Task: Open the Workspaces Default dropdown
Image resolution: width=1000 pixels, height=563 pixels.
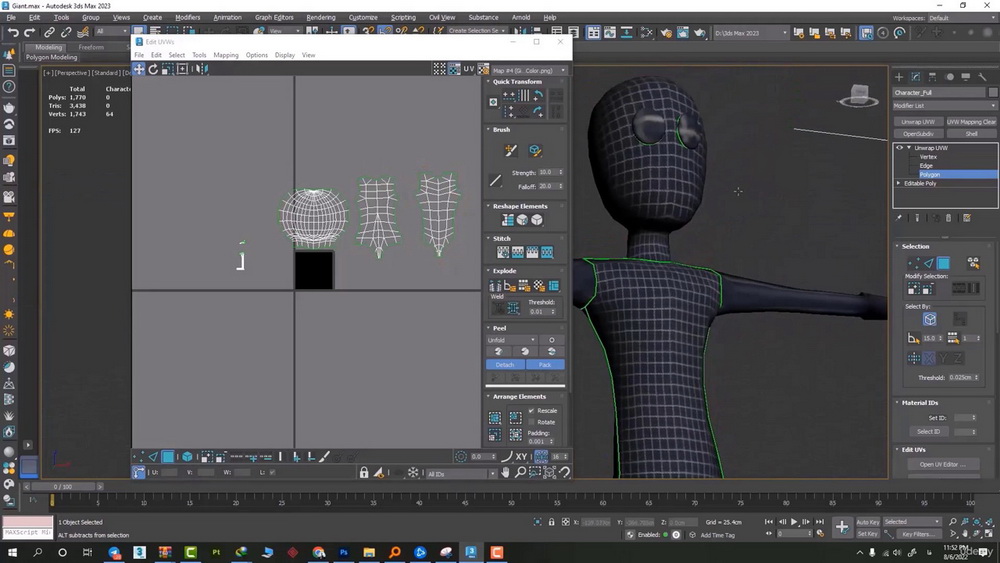Action: [x=960, y=18]
